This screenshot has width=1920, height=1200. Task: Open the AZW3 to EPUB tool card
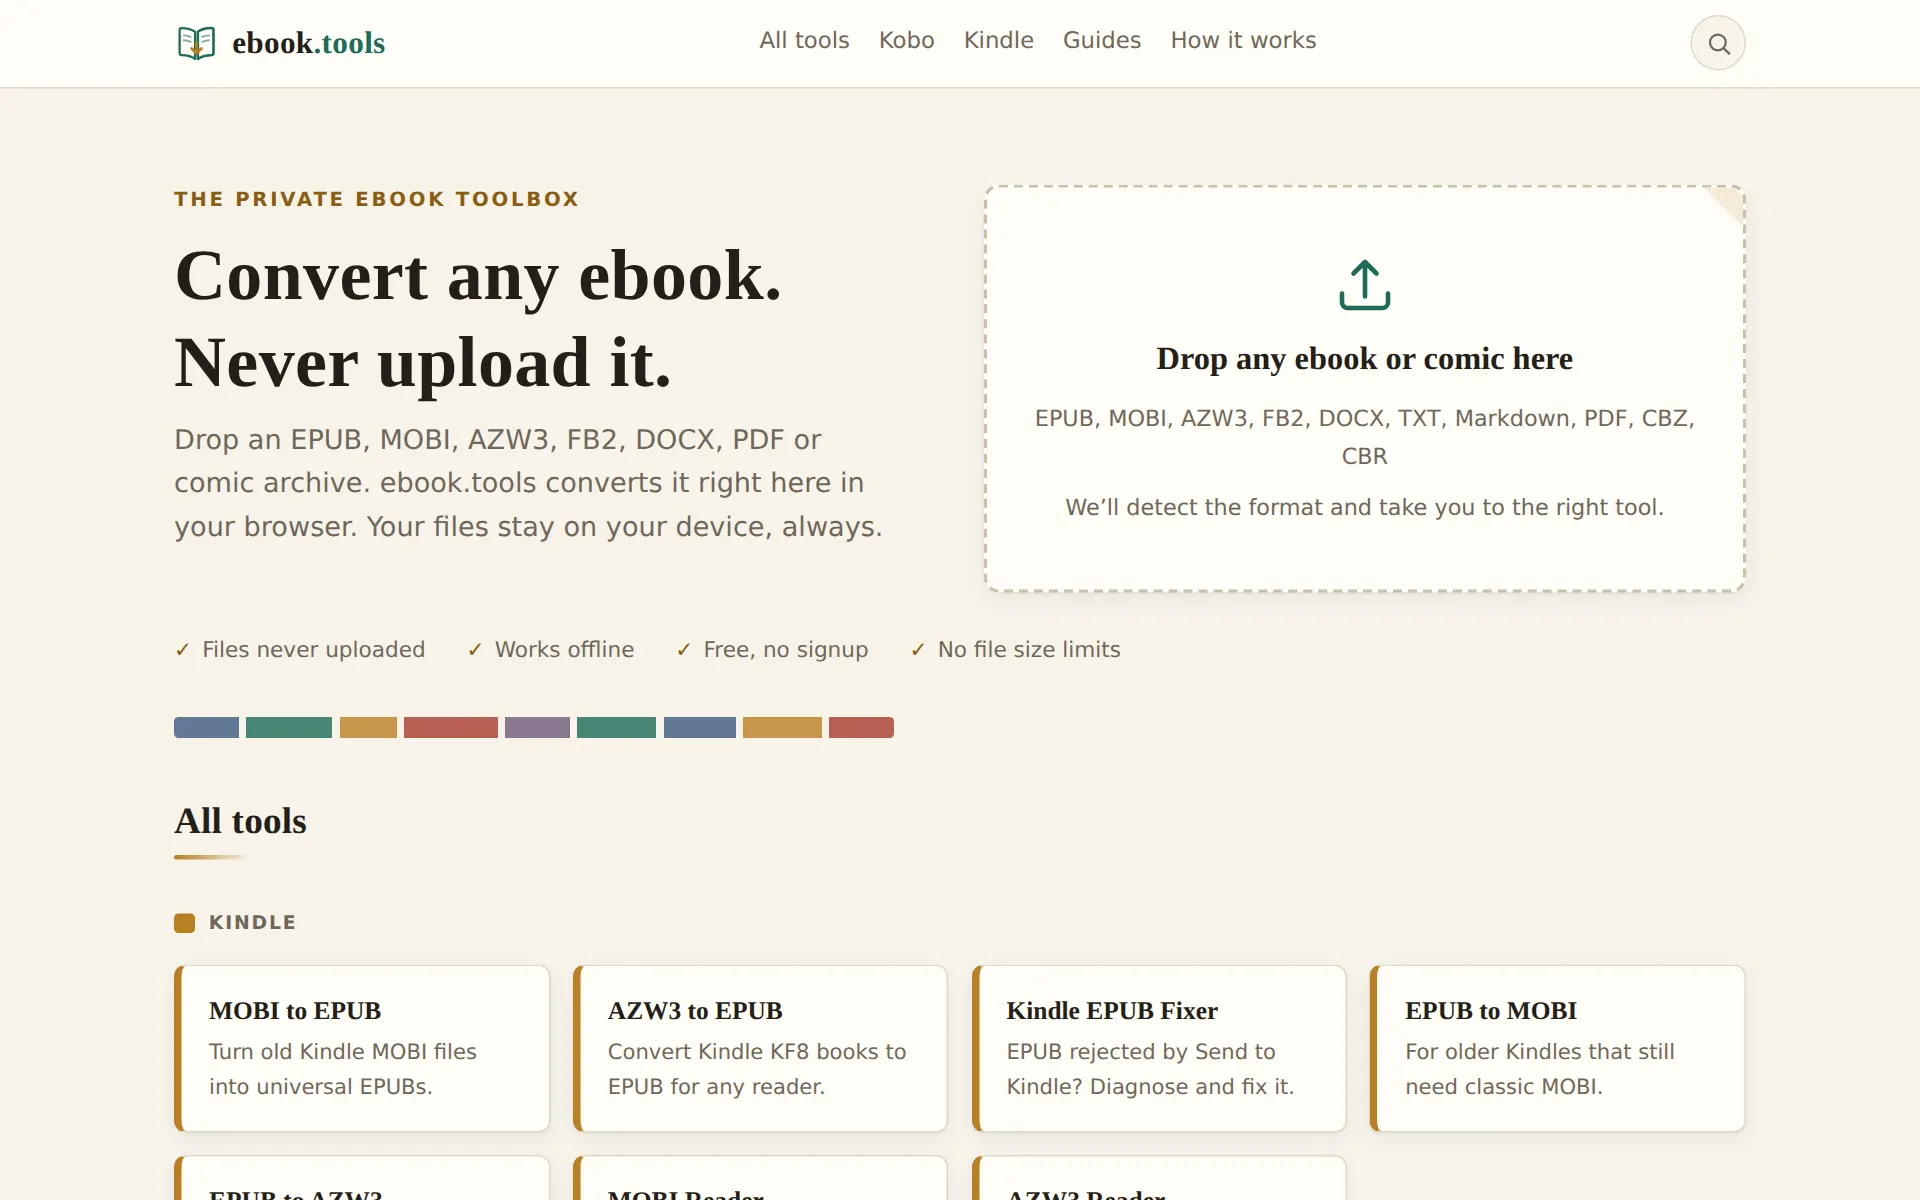click(x=760, y=1048)
